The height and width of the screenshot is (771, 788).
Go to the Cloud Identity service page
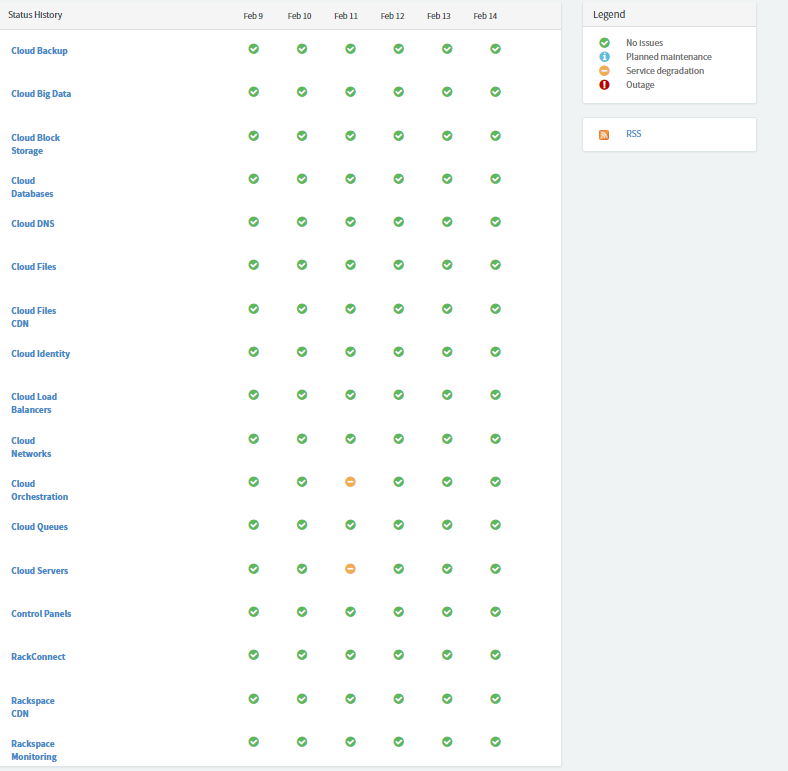[x=41, y=354]
